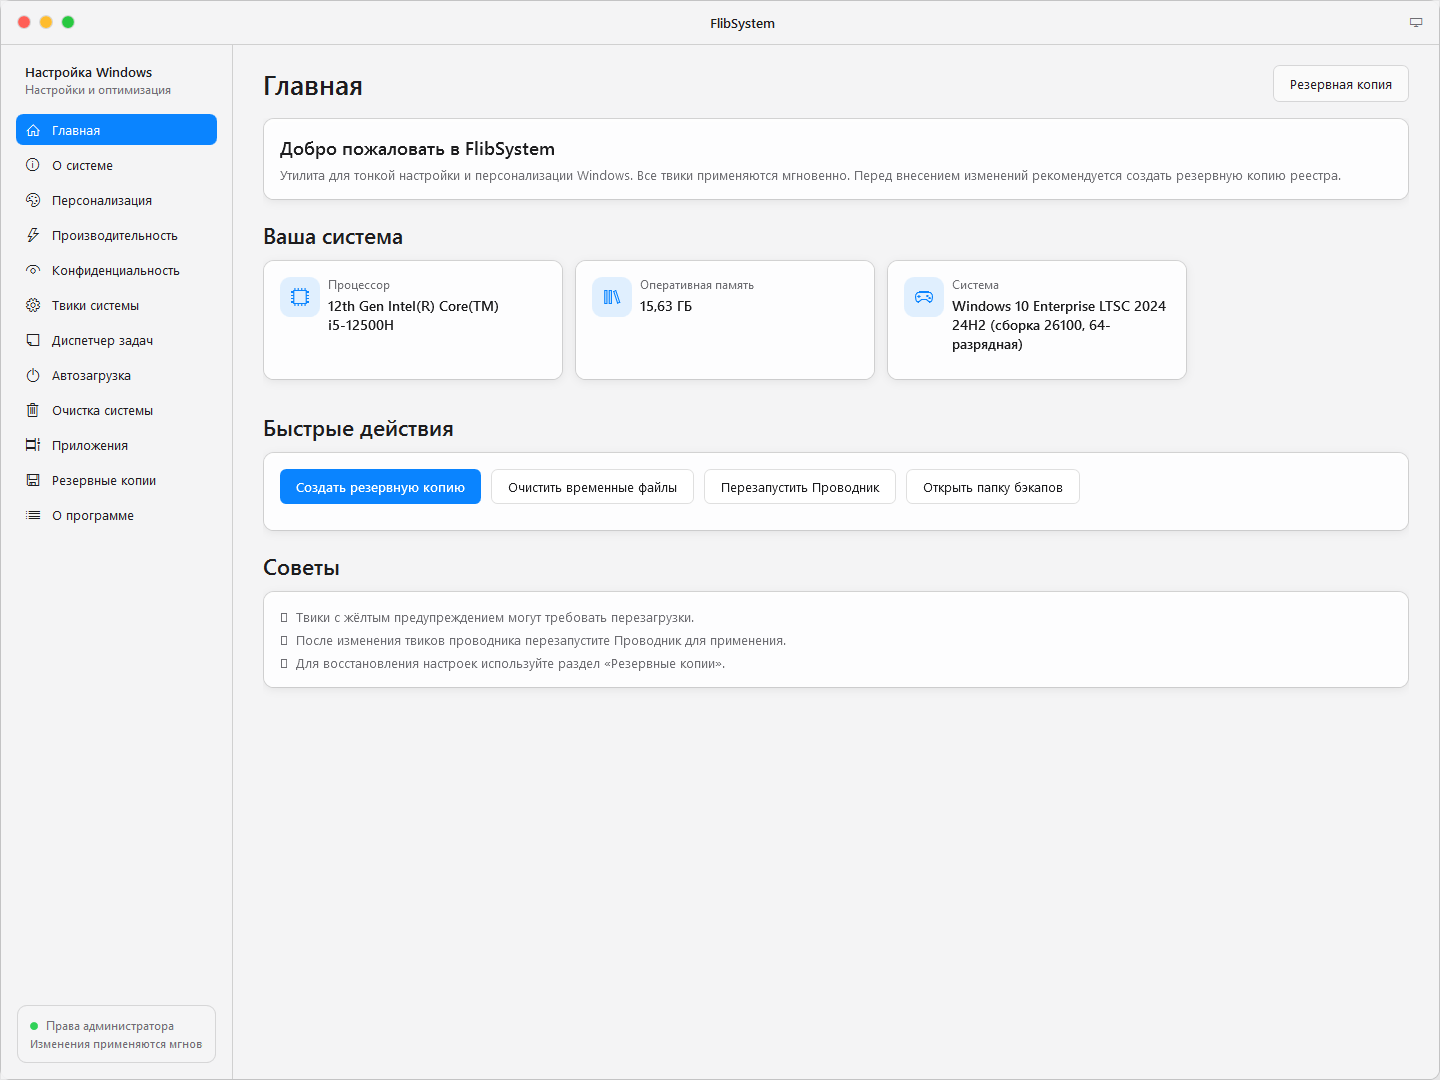Click the palette icon beside Персонализация
This screenshot has height=1080, width=1440.
(33, 200)
